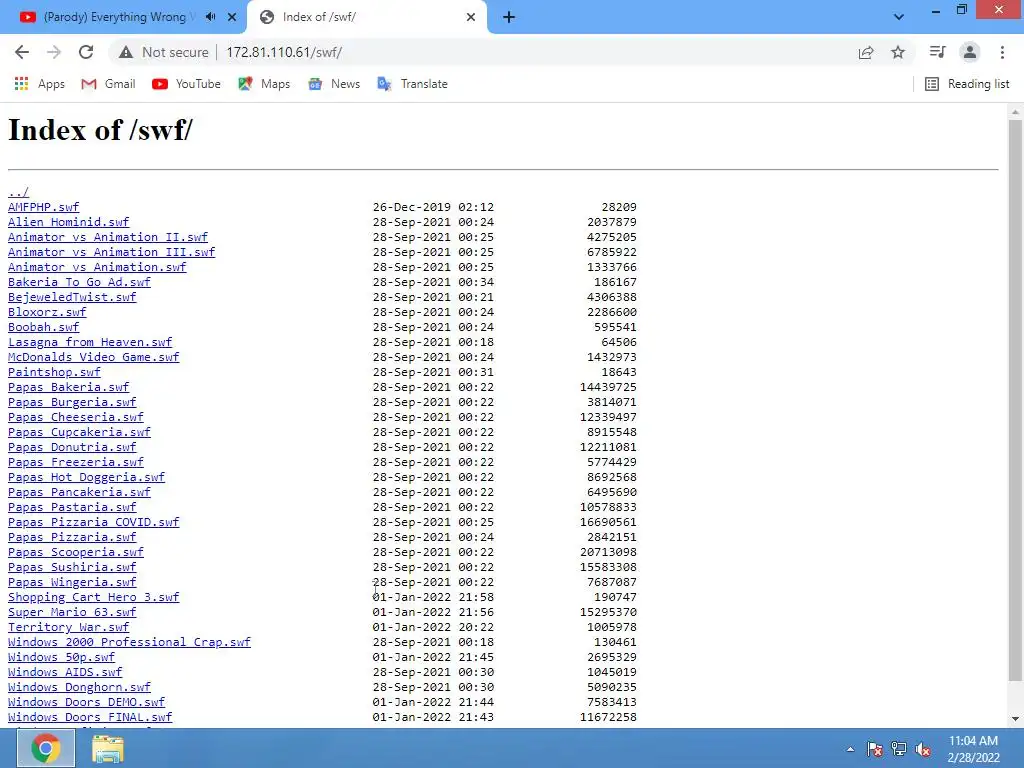Open BejeweledTwist.swf link
Viewport: 1024px width, 768px height.
pyautogui.click(x=72, y=297)
